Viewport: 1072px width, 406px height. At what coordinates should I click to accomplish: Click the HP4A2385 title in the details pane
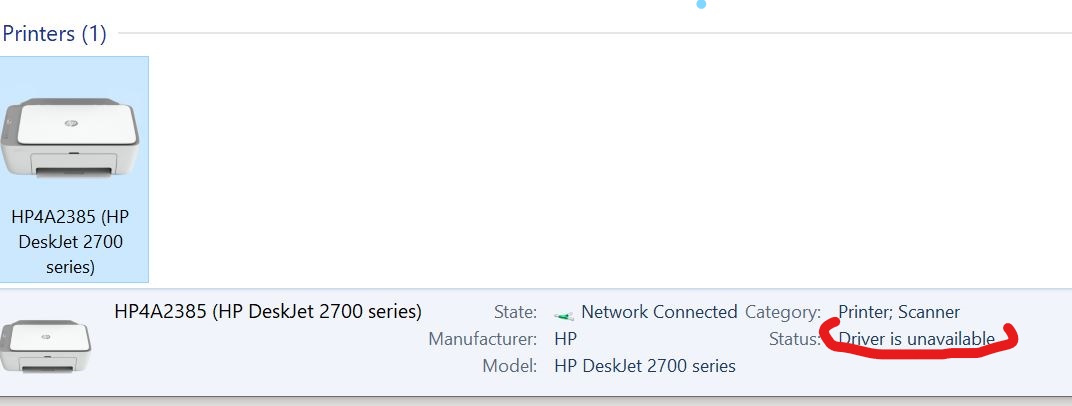(x=268, y=311)
